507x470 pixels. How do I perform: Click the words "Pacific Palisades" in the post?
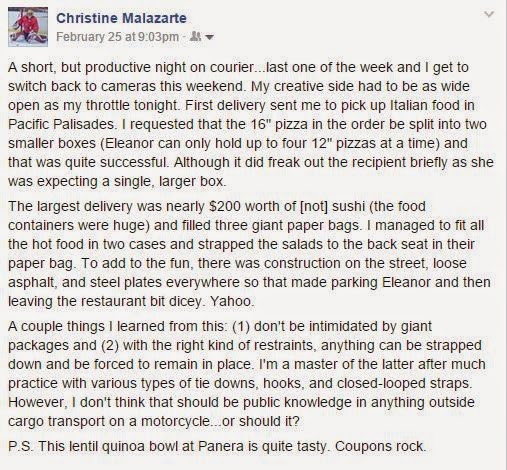tap(61, 124)
